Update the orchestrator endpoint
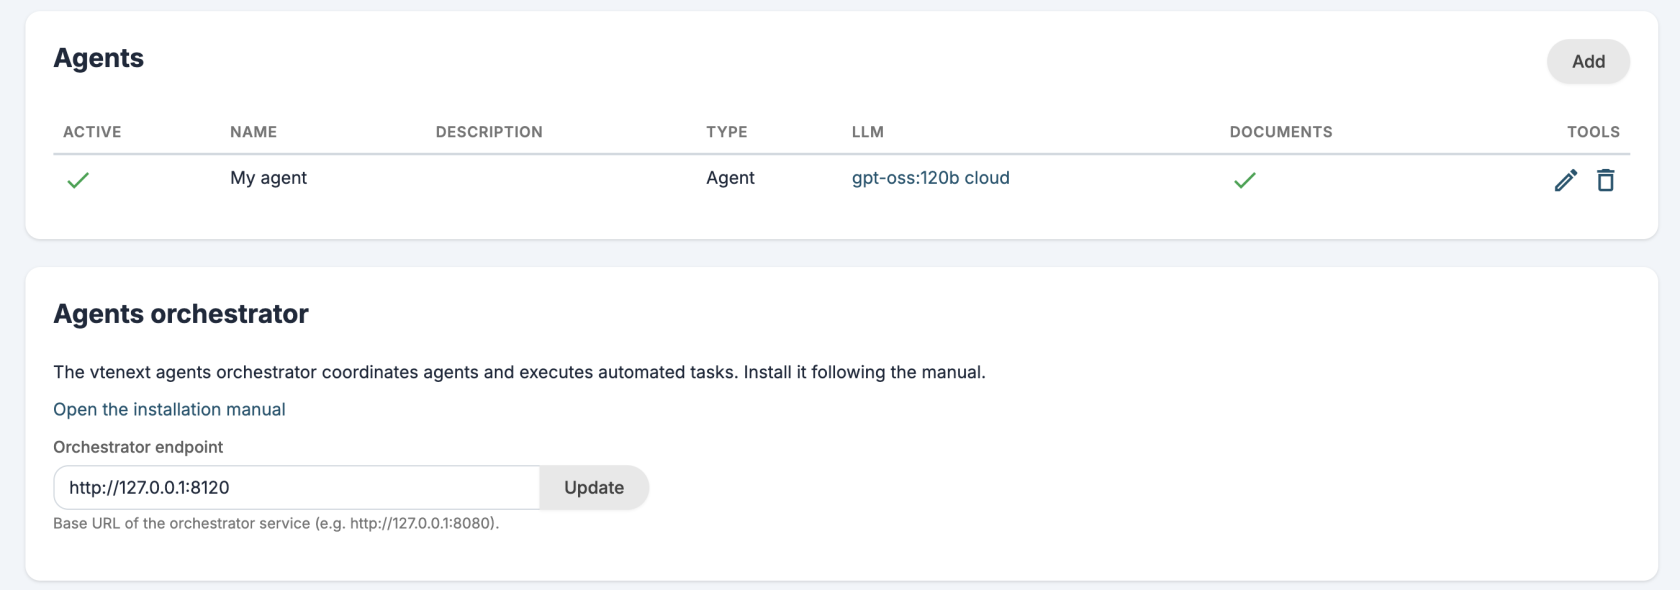Screen dimensions: 1680x590 coord(594,487)
